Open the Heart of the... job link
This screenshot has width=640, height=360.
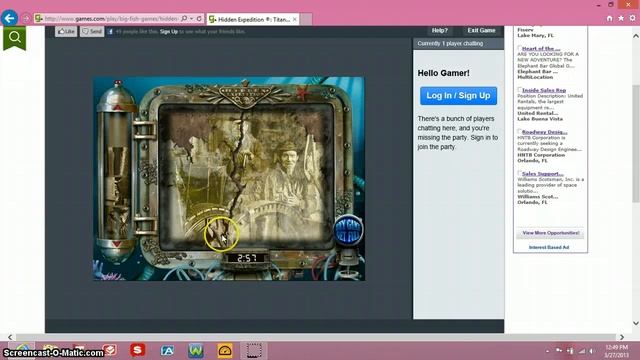541,49
